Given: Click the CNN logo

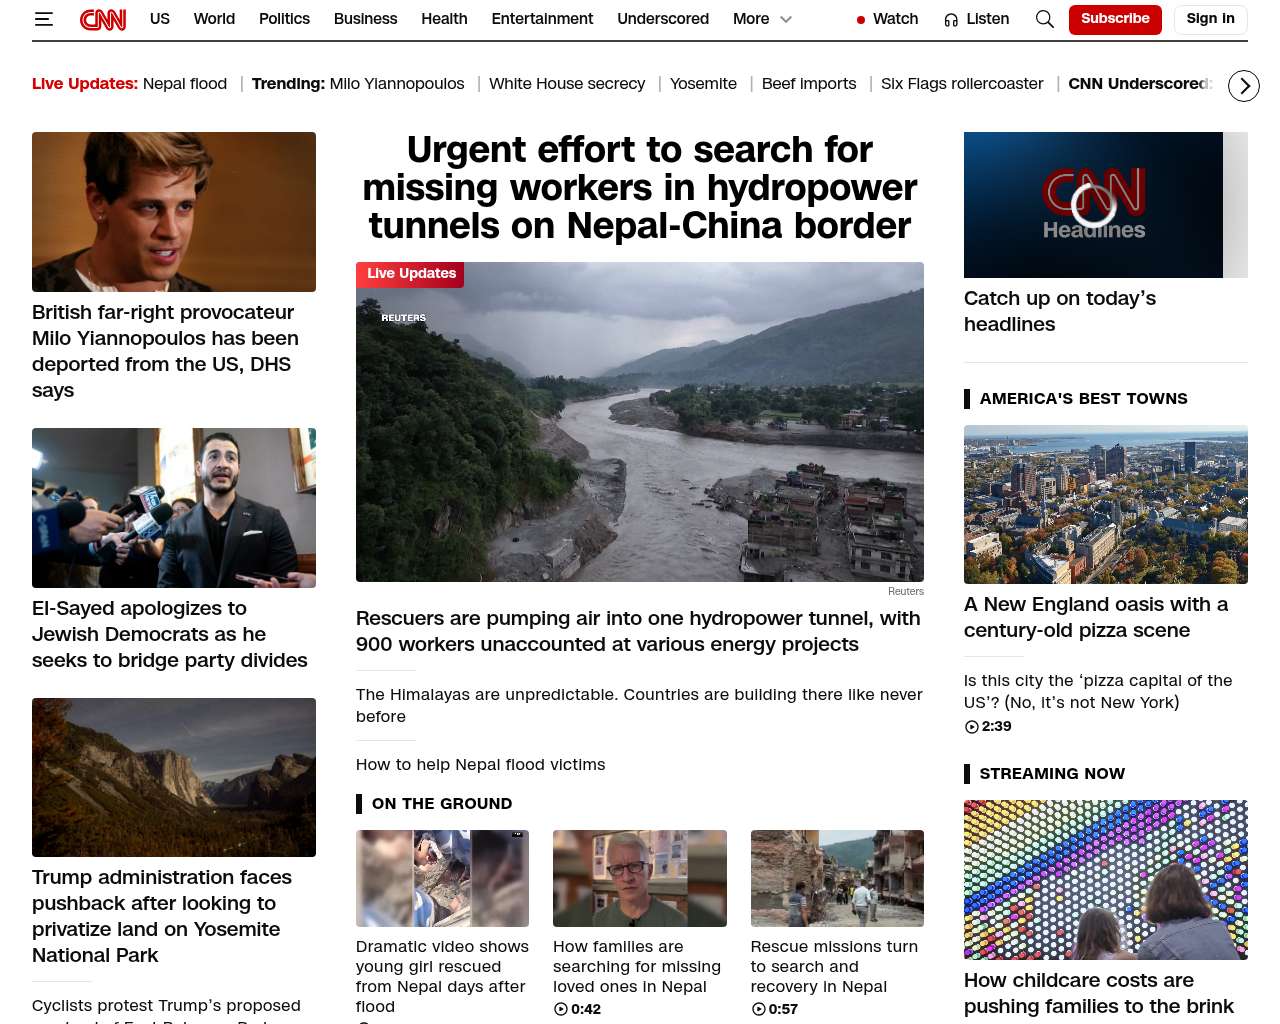Looking at the screenshot, I should click(x=103, y=19).
